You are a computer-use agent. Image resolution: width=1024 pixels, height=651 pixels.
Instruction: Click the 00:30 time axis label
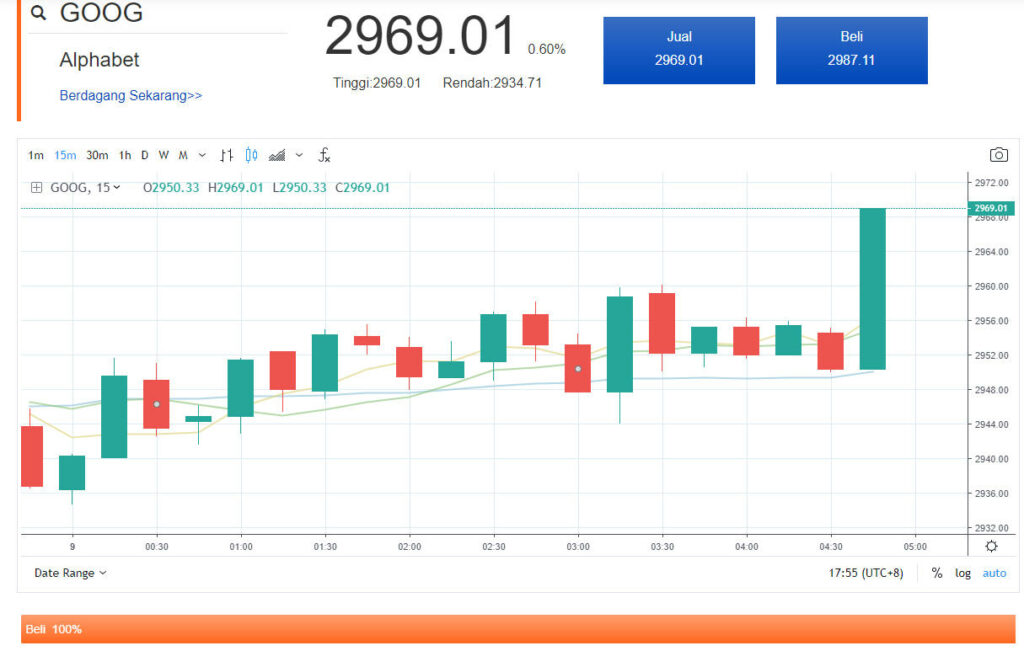point(157,547)
